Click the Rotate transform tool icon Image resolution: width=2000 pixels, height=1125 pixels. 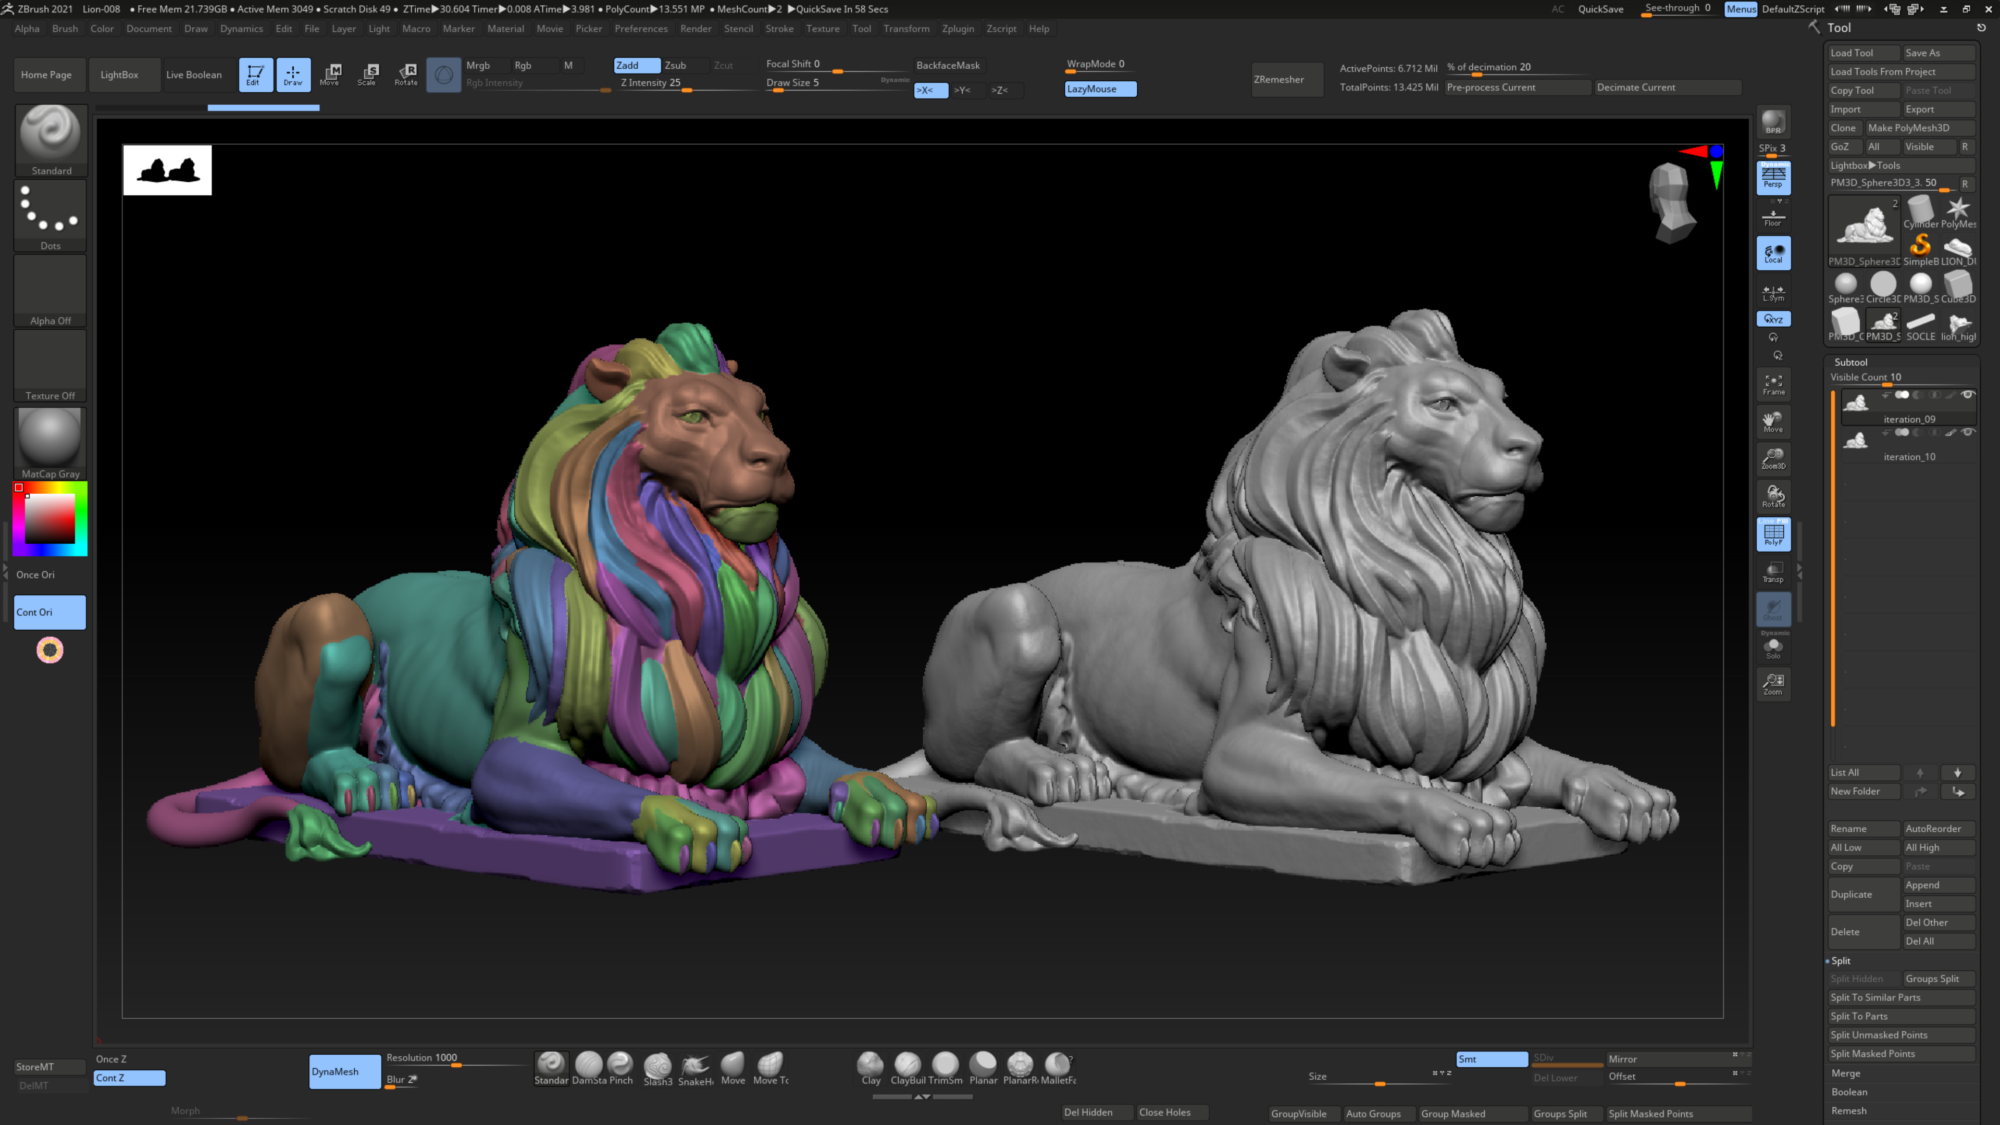tap(406, 73)
